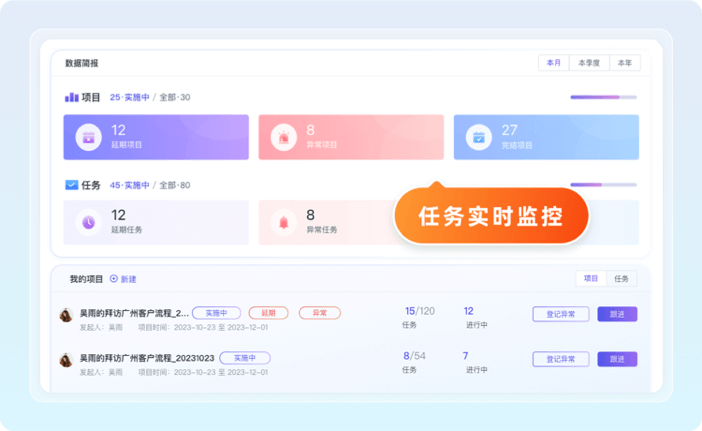Select the 本月 time filter

(x=554, y=63)
